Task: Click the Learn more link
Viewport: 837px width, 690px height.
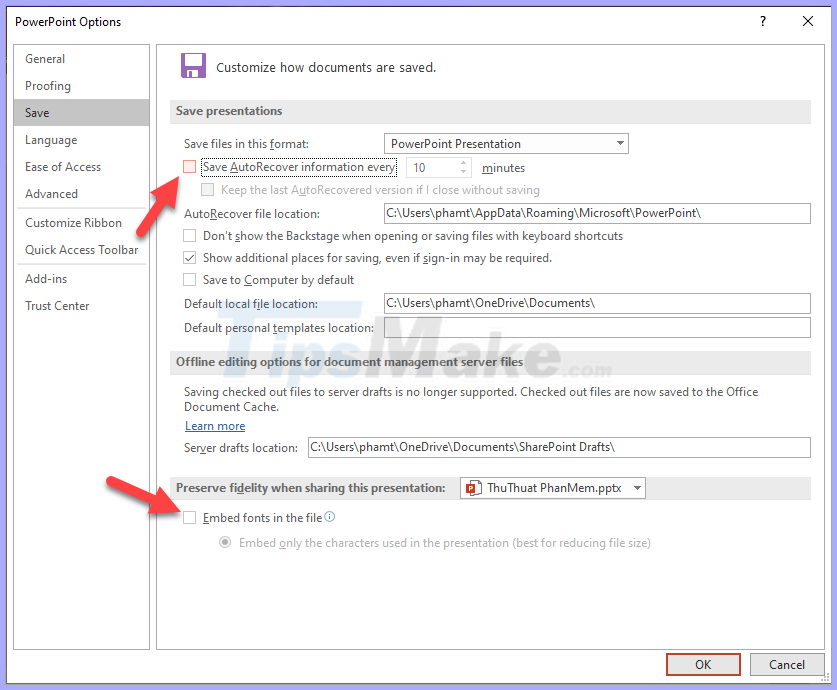Action: [214, 425]
